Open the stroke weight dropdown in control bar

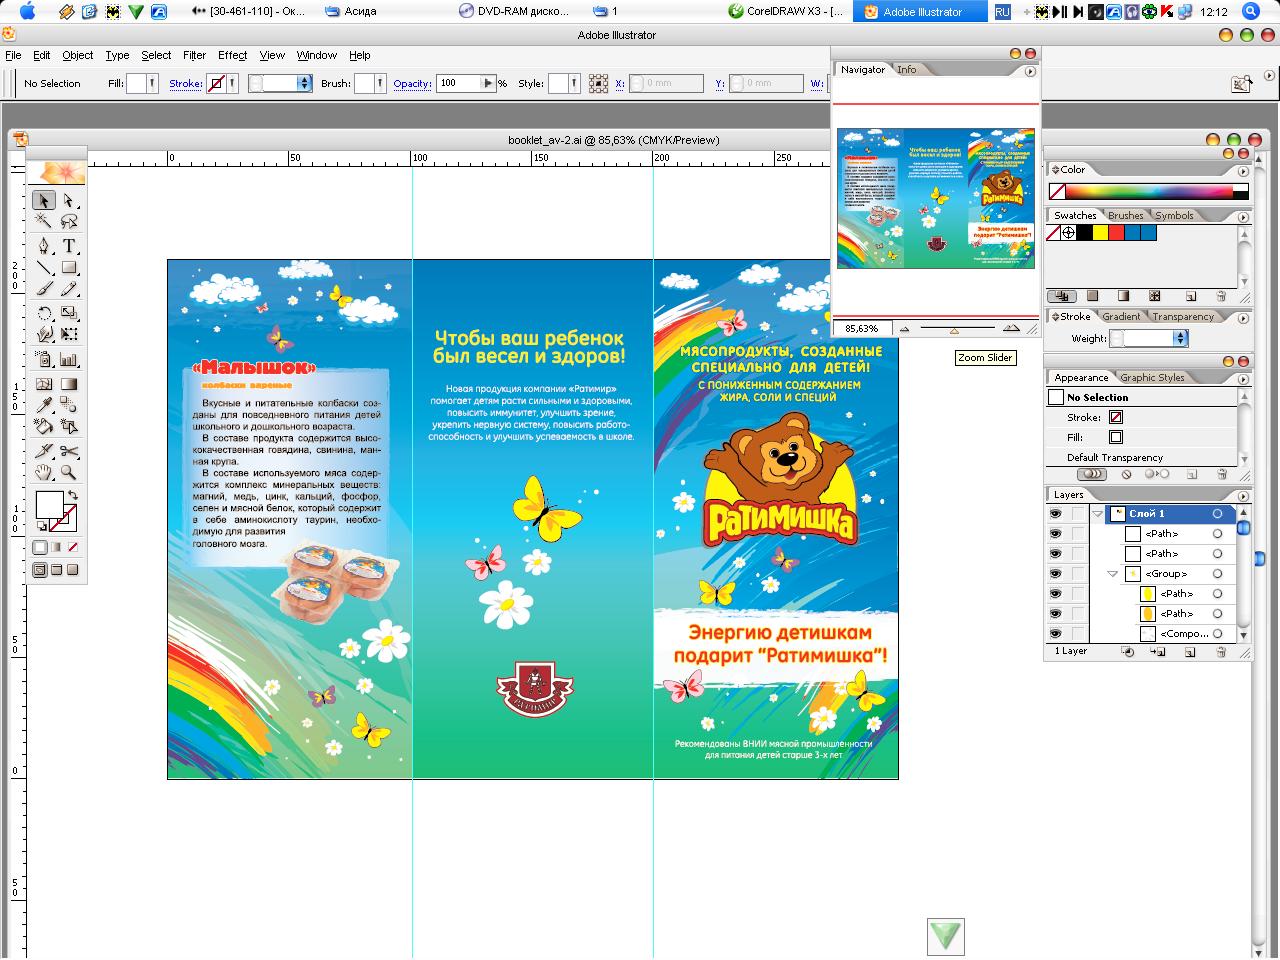(305, 84)
